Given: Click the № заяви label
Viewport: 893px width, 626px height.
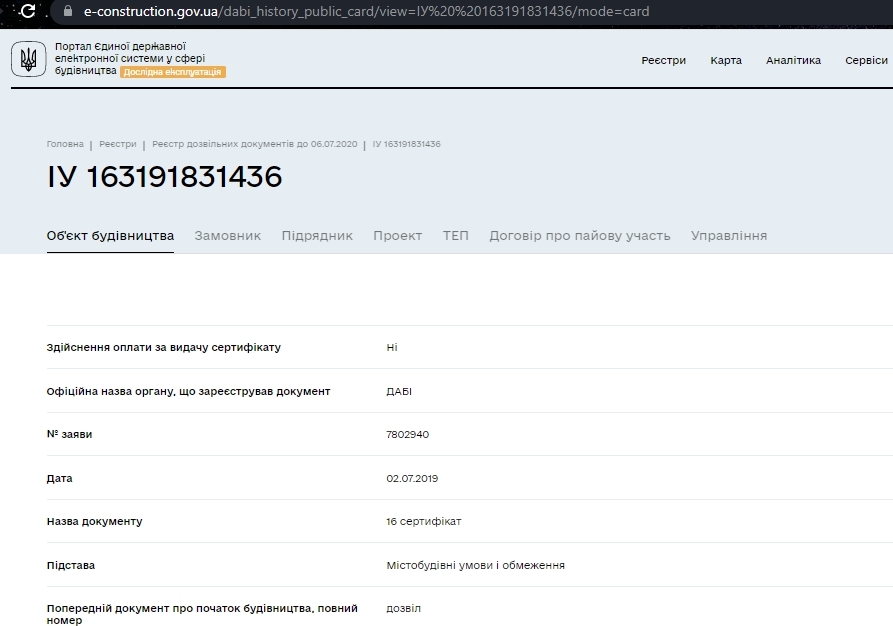Looking at the screenshot, I should [69, 435].
